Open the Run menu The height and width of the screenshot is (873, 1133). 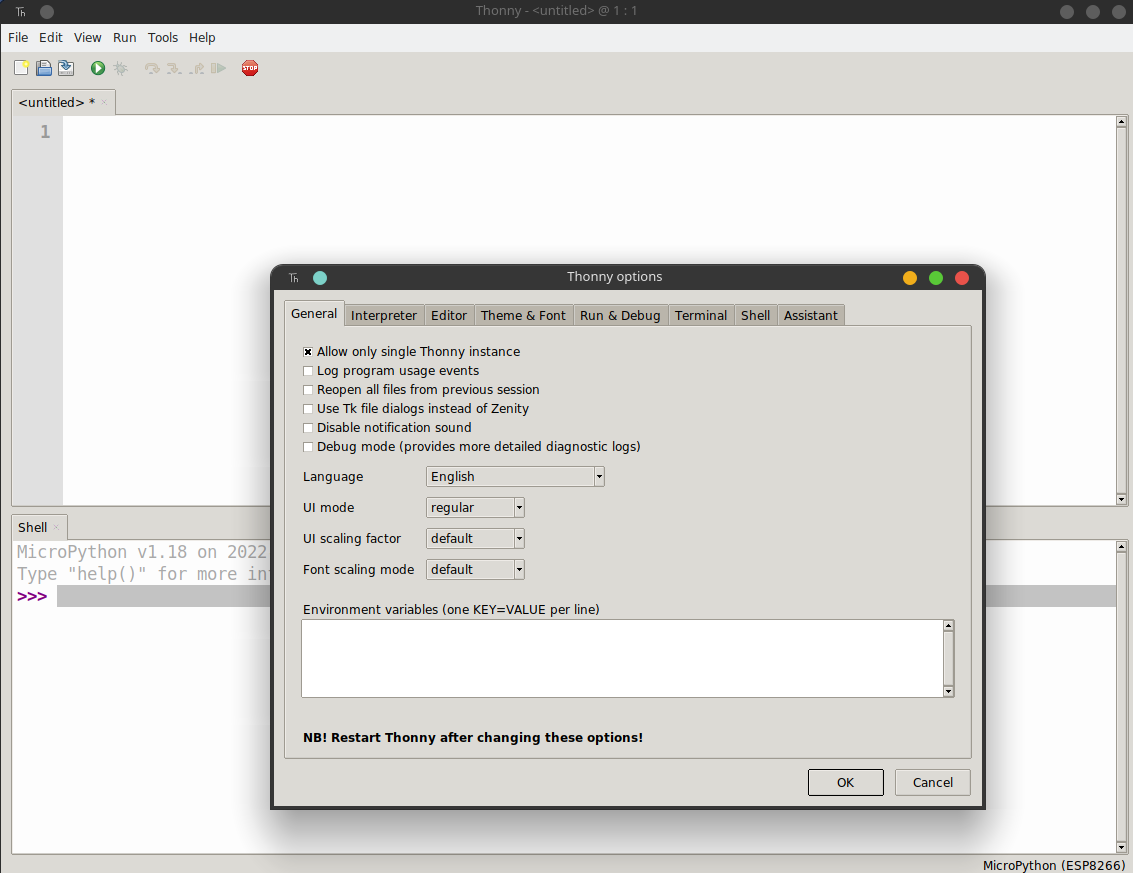[x=124, y=38]
